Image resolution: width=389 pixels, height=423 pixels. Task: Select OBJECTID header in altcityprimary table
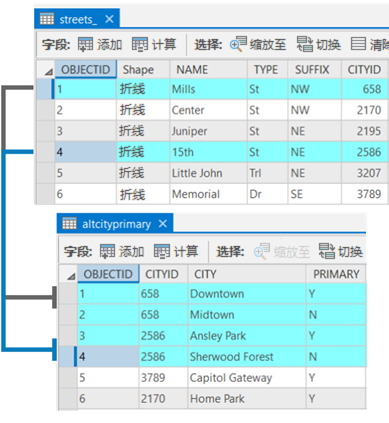pyautogui.click(x=108, y=274)
